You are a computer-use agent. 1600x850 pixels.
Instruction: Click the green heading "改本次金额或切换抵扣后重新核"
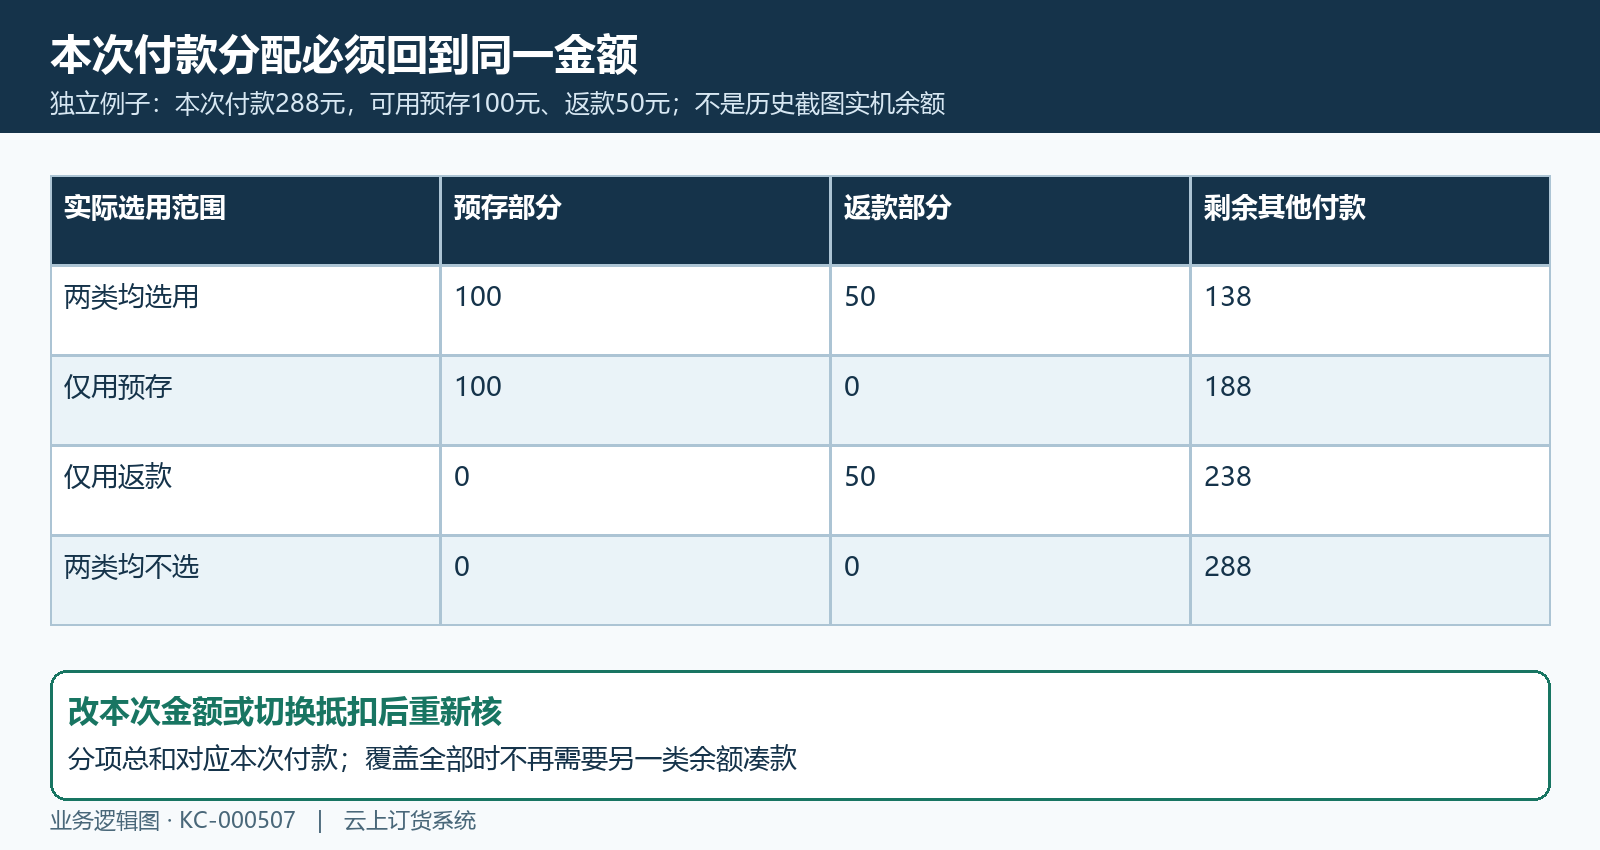point(285,712)
